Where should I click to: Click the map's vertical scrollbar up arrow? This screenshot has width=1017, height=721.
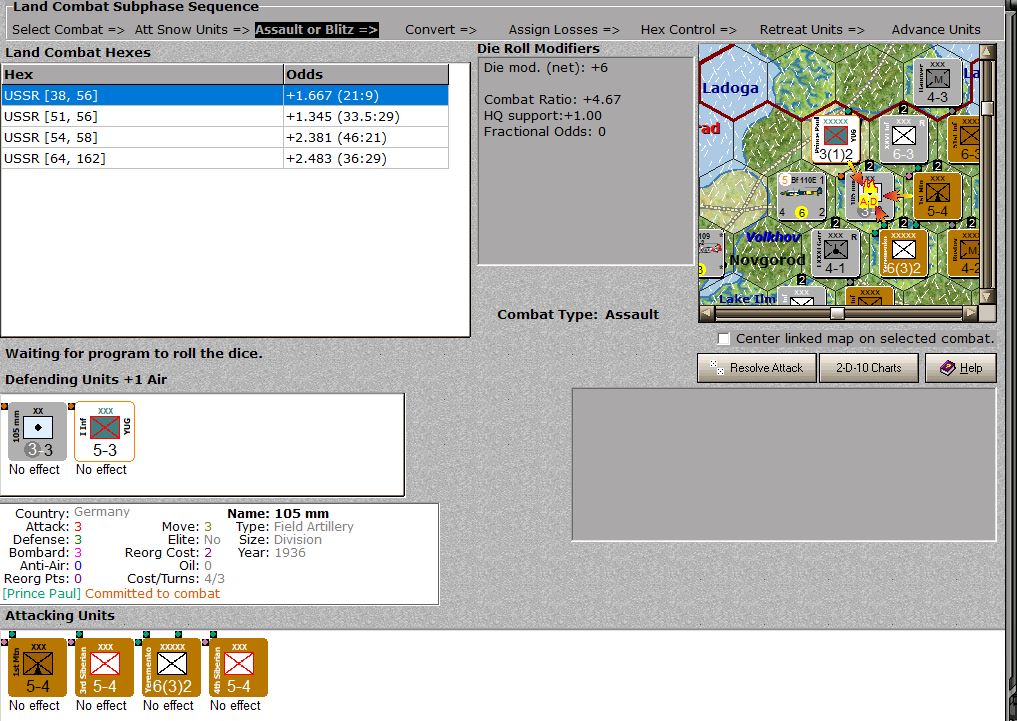pyautogui.click(x=988, y=52)
